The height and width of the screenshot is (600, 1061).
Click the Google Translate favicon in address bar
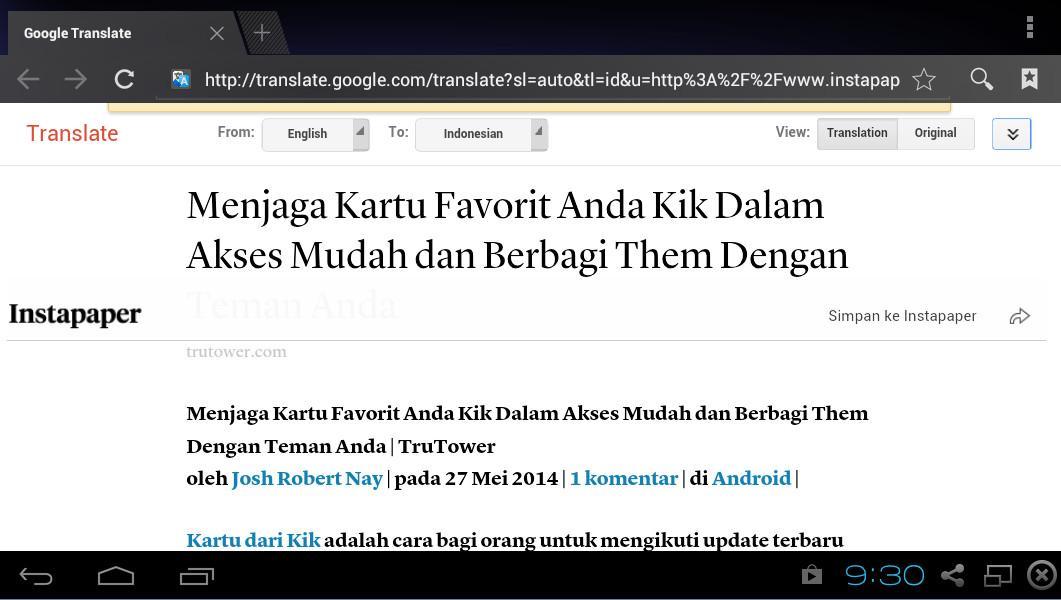(x=181, y=79)
